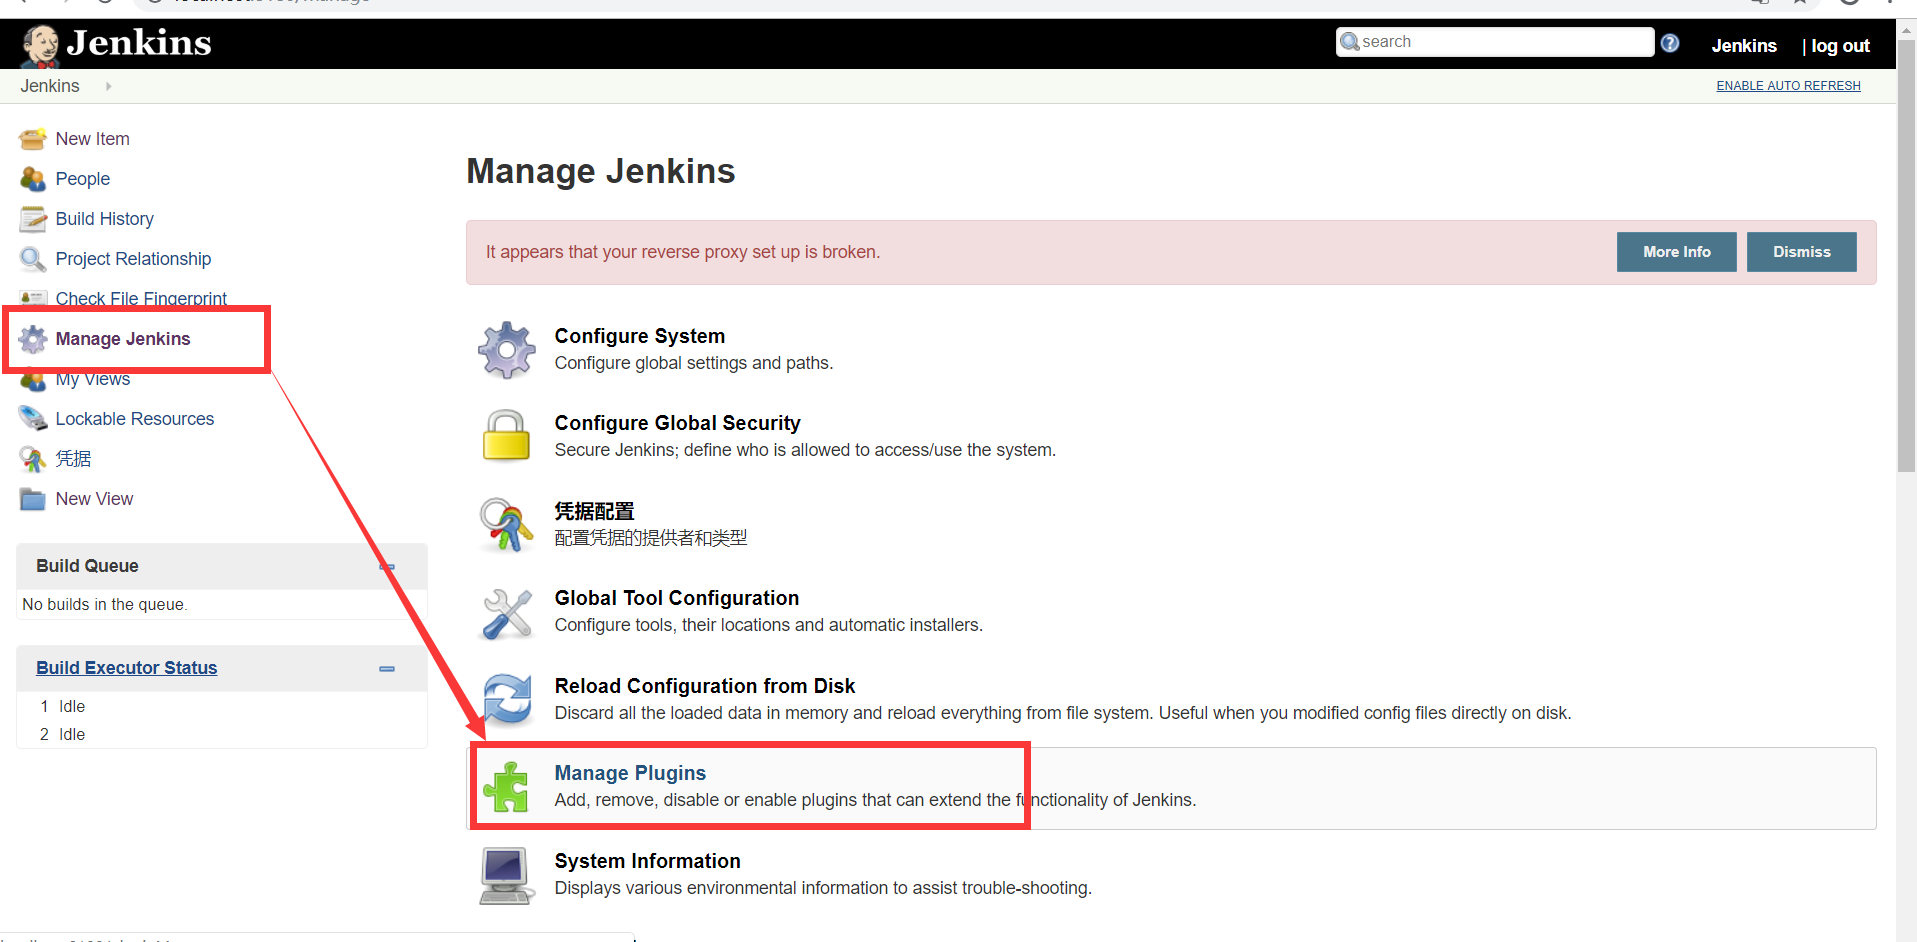
Task: Open the Lockable Resources link
Action: (x=134, y=419)
